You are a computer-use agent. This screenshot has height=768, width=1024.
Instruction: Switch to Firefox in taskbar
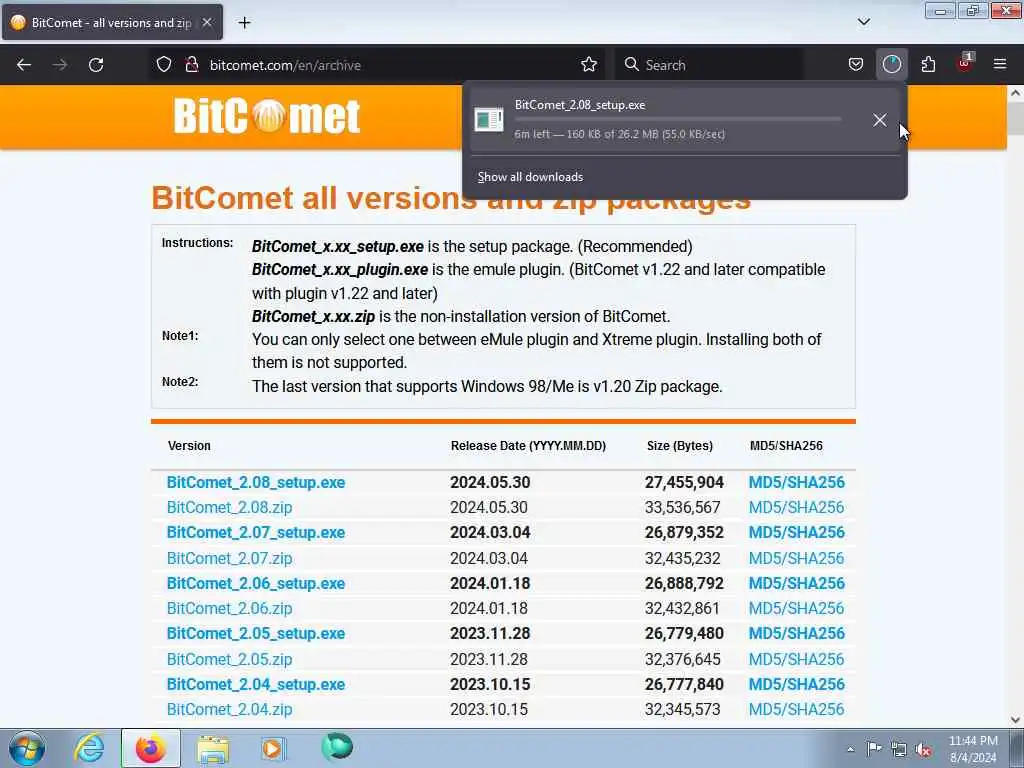point(151,748)
